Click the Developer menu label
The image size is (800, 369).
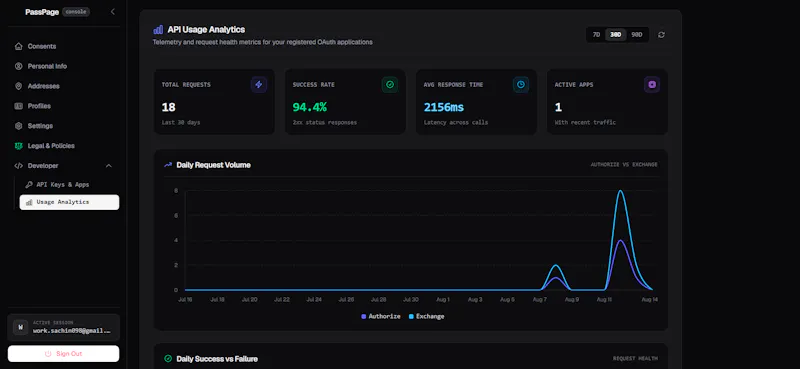coord(43,166)
